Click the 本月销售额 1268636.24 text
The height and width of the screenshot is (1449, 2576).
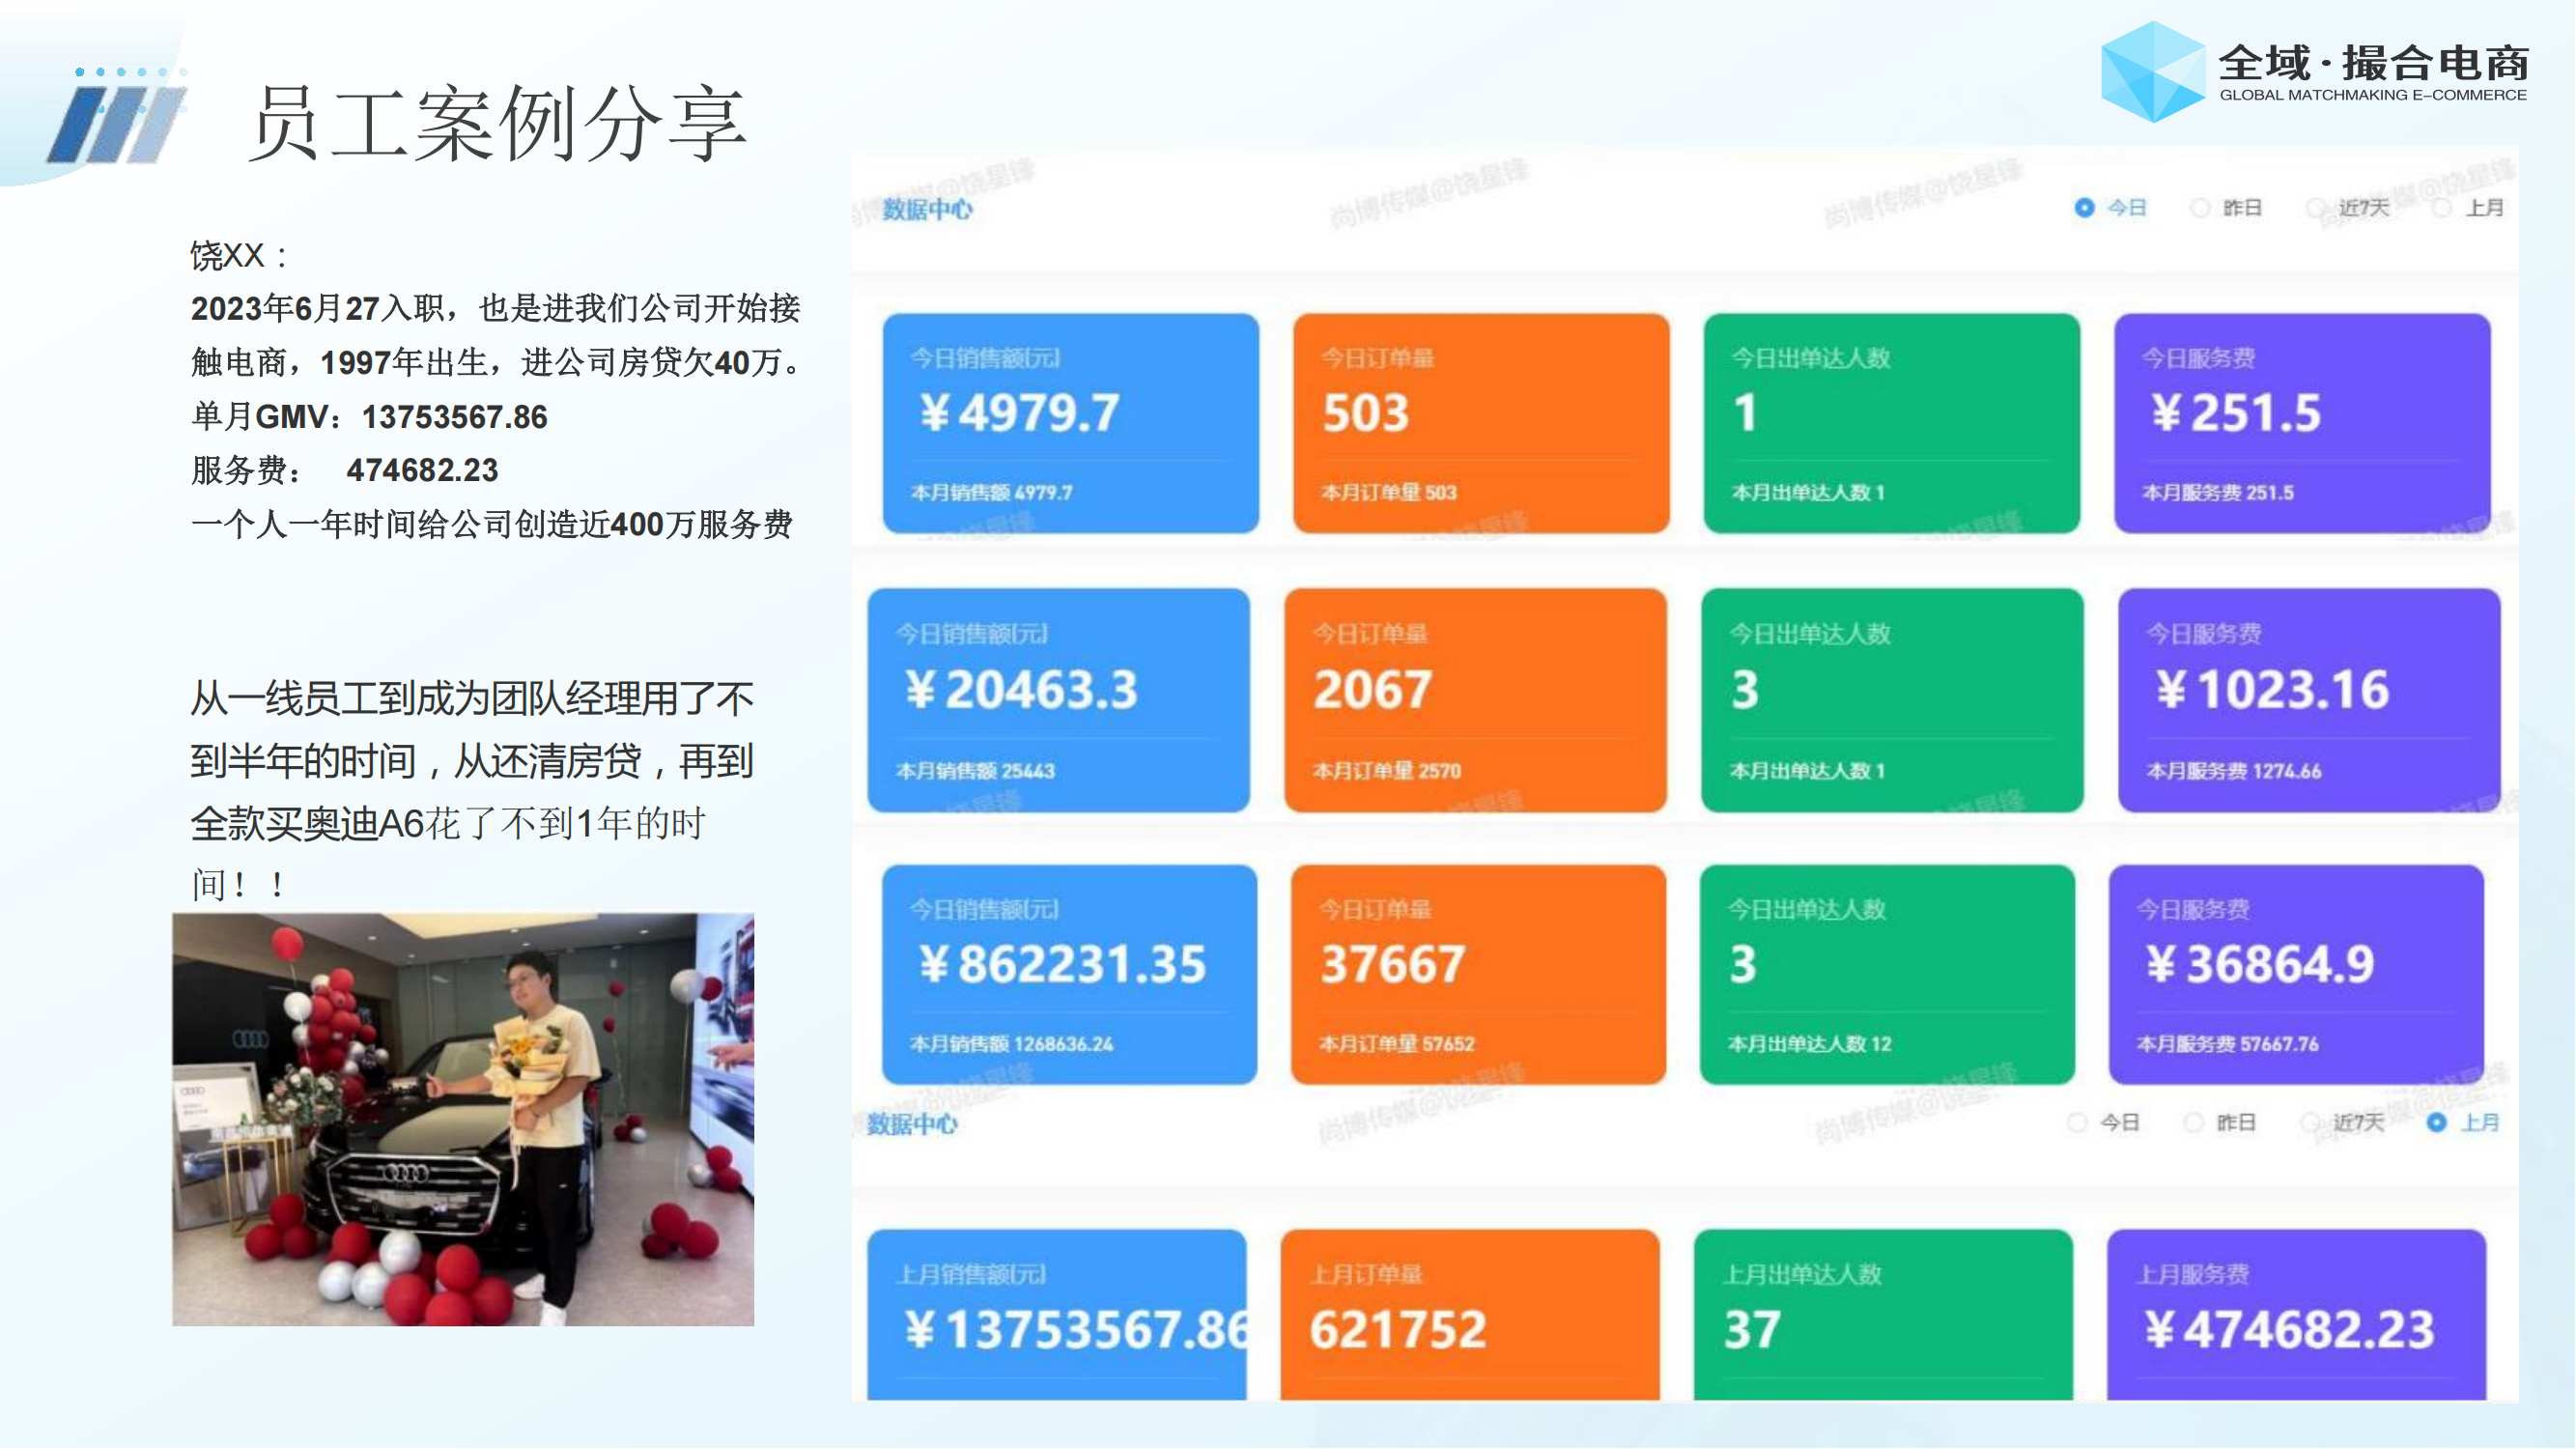pyautogui.click(x=1011, y=1044)
